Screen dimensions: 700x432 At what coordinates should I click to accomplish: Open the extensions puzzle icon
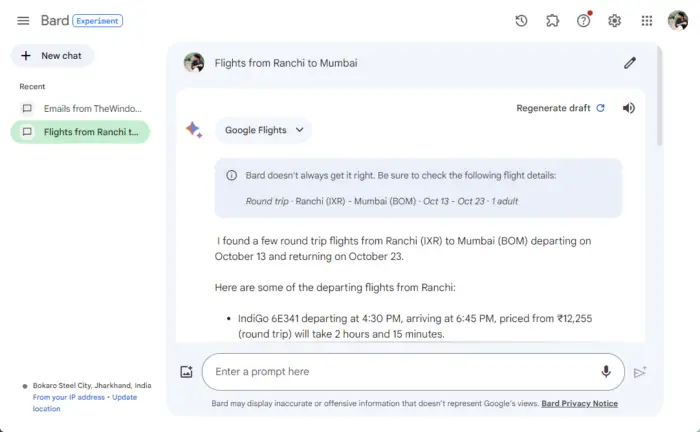point(552,20)
